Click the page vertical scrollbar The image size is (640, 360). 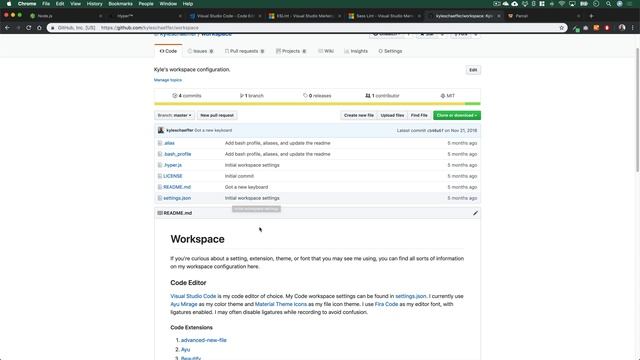tap(637, 110)
